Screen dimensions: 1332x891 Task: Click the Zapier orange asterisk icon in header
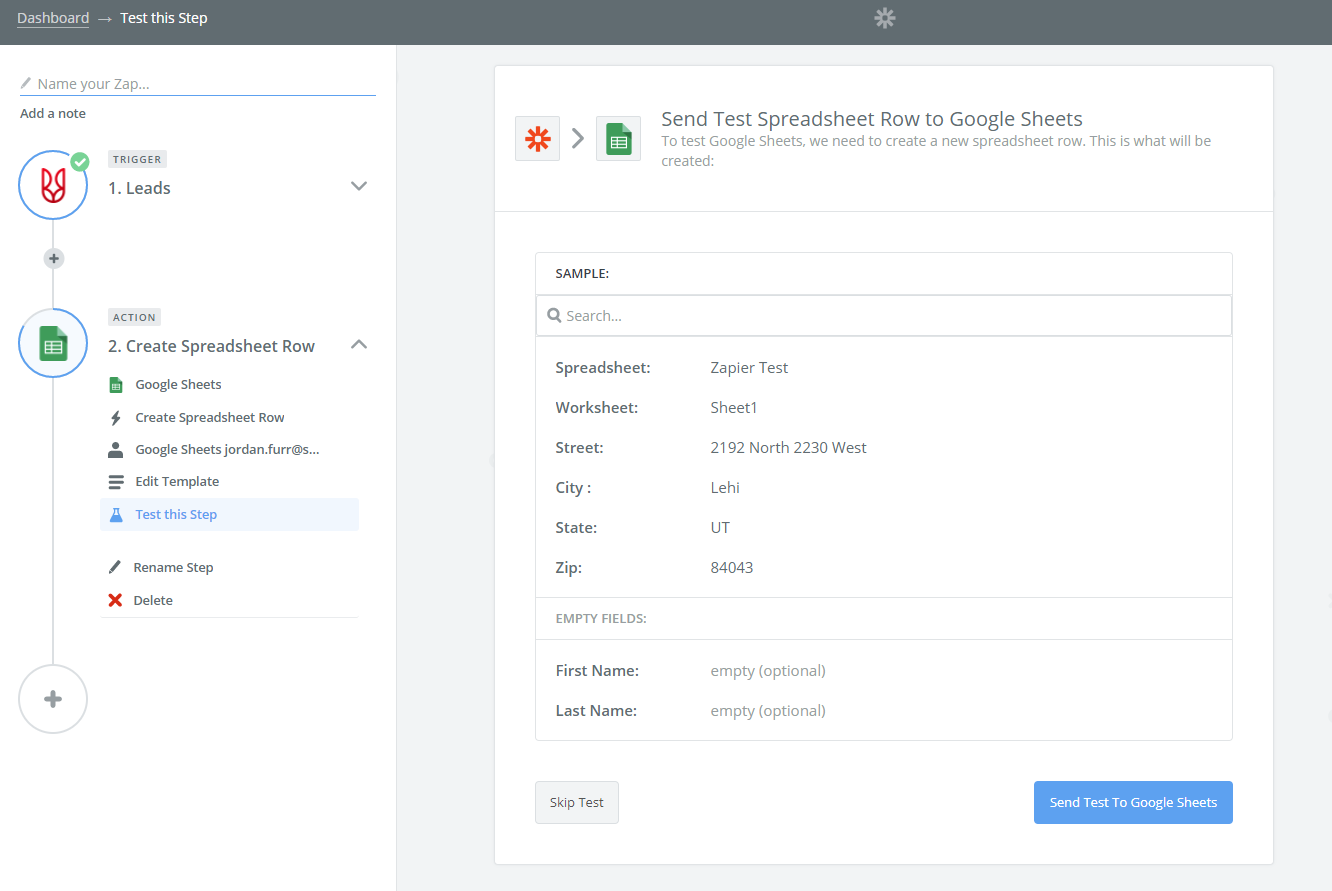(x=537, y=139)
